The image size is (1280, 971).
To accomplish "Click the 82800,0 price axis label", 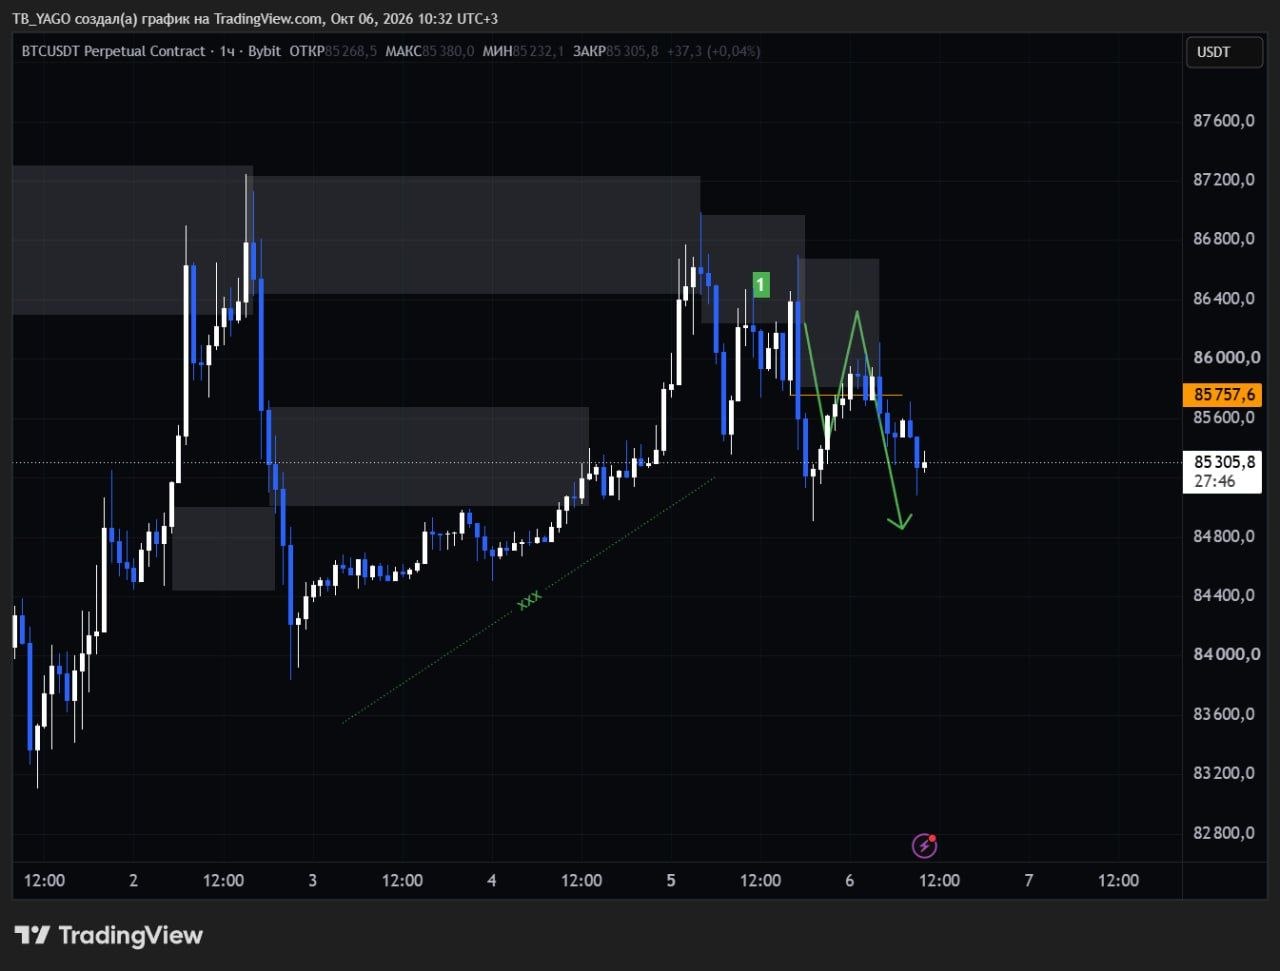I will point(1224,833).
